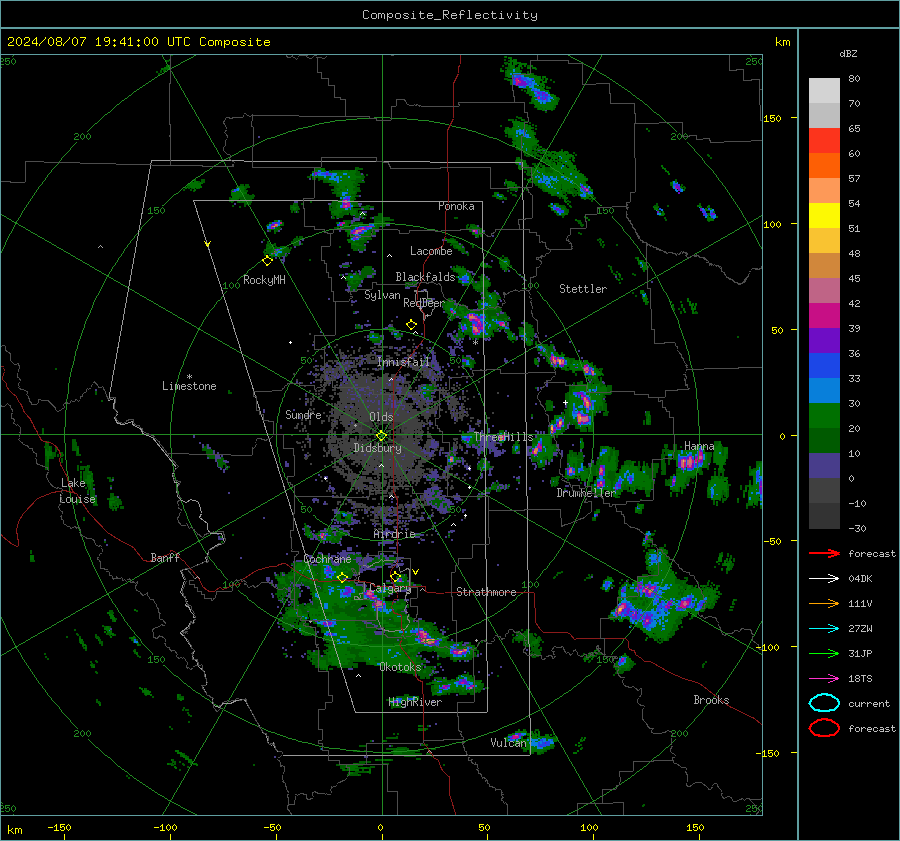Click the ThreeHills label
The width and height of the screenshot is (900, 841).
pos(503,437)
